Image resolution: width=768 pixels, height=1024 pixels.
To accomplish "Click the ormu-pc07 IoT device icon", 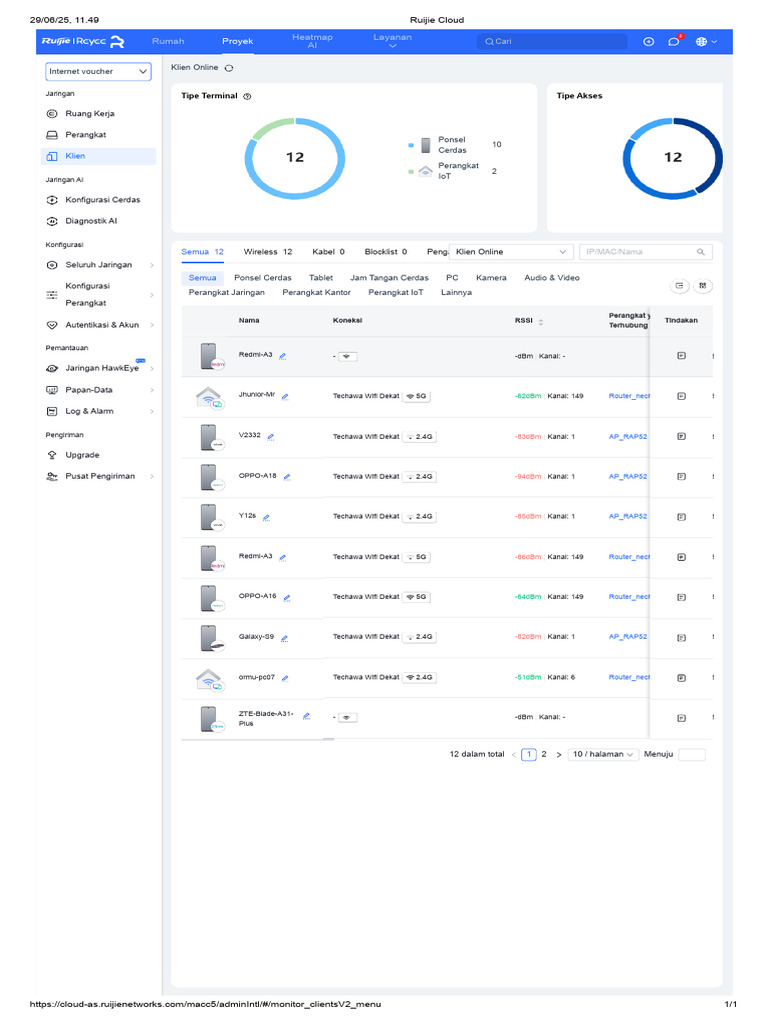I will point(210,679).
